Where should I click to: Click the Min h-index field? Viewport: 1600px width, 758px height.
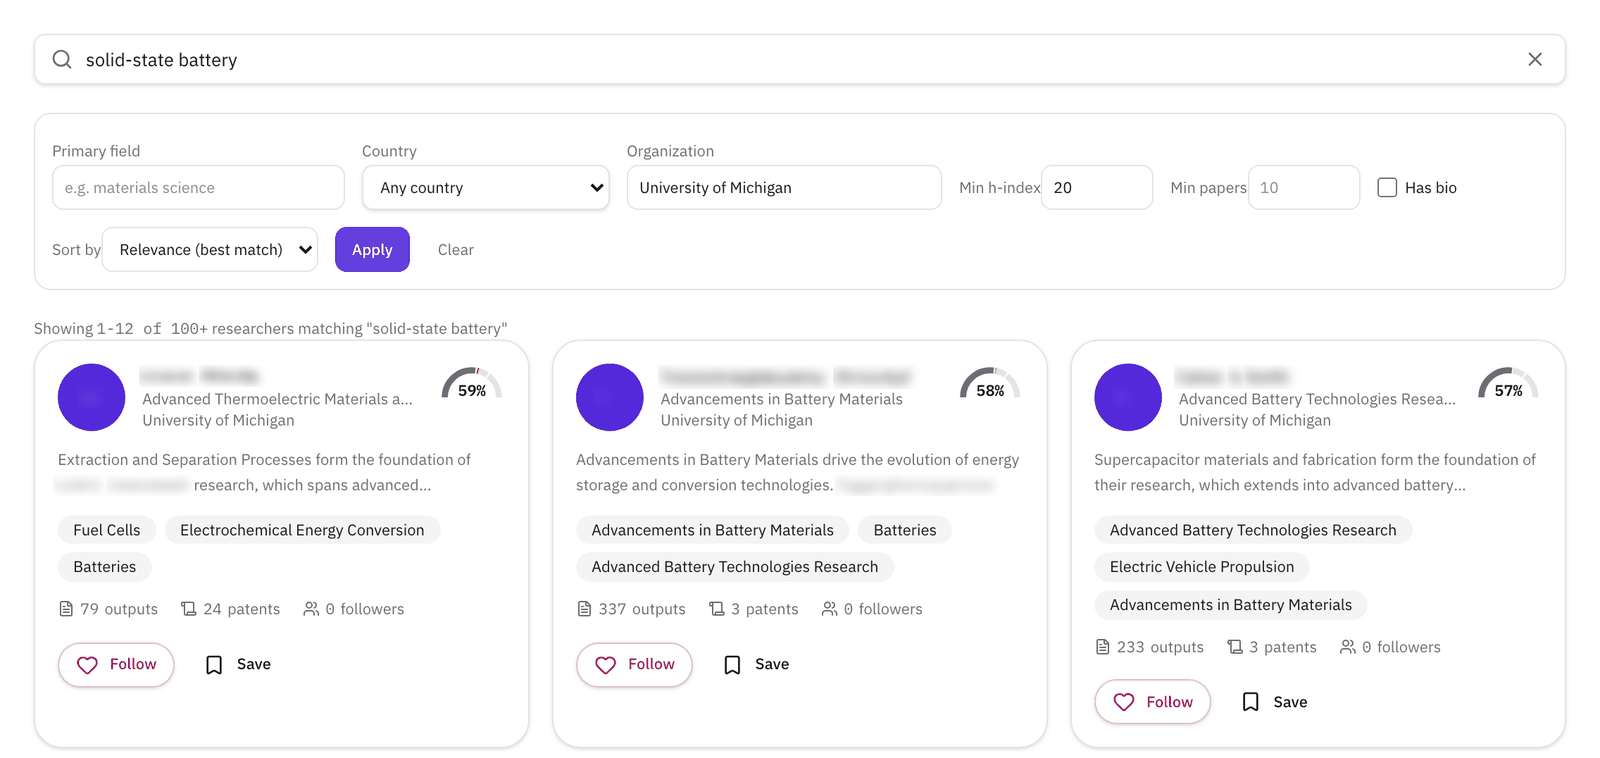click(1097, 187)
